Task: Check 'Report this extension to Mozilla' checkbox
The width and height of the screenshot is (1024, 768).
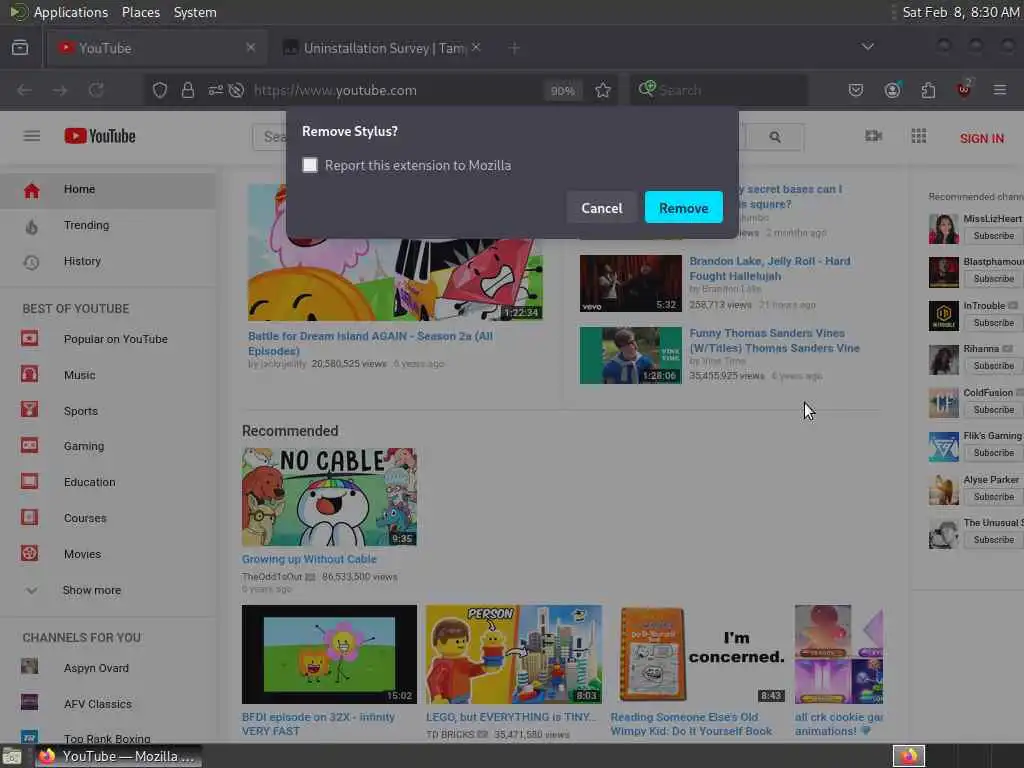Action: tap(310, 165)
